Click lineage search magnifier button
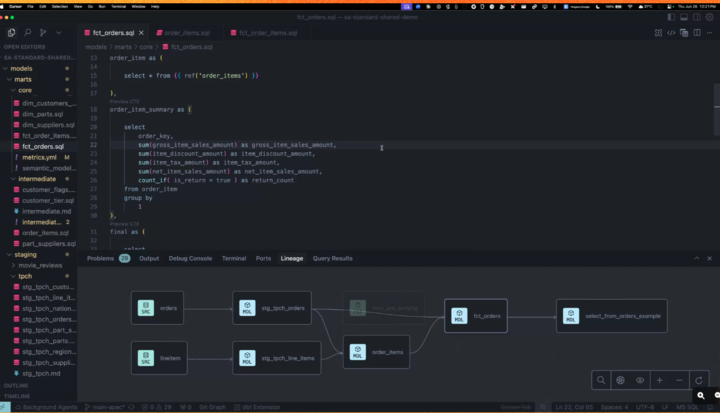 pos(601,380)
